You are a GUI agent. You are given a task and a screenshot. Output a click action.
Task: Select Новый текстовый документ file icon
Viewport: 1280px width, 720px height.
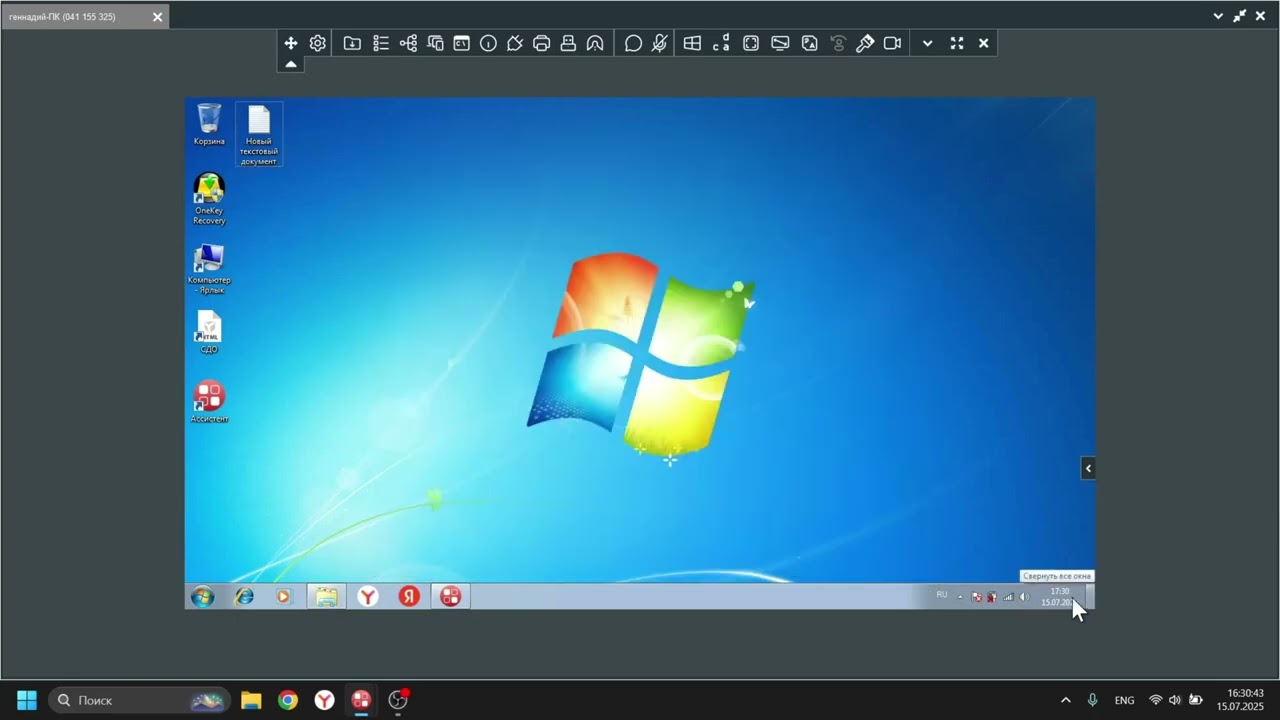click(259, 135)
